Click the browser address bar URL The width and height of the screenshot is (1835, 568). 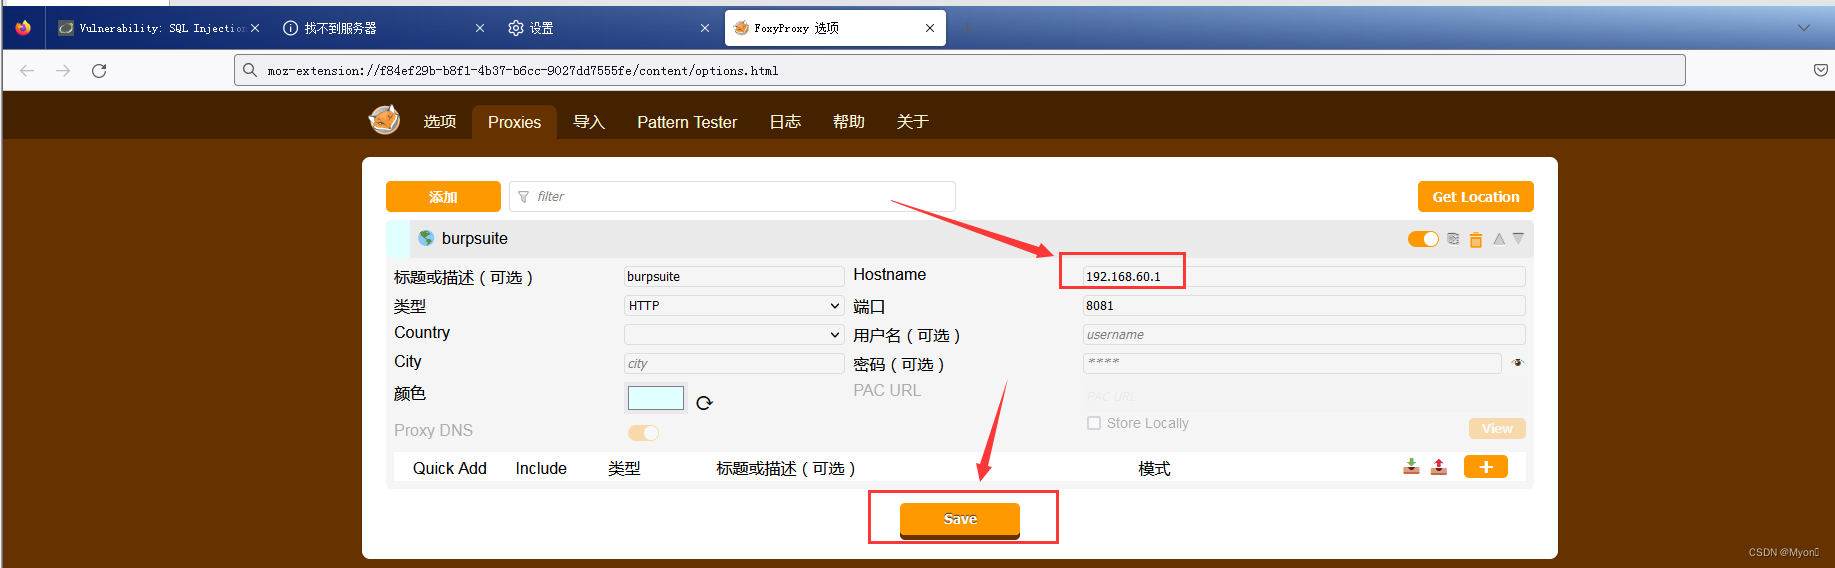[x=960, y=70]
